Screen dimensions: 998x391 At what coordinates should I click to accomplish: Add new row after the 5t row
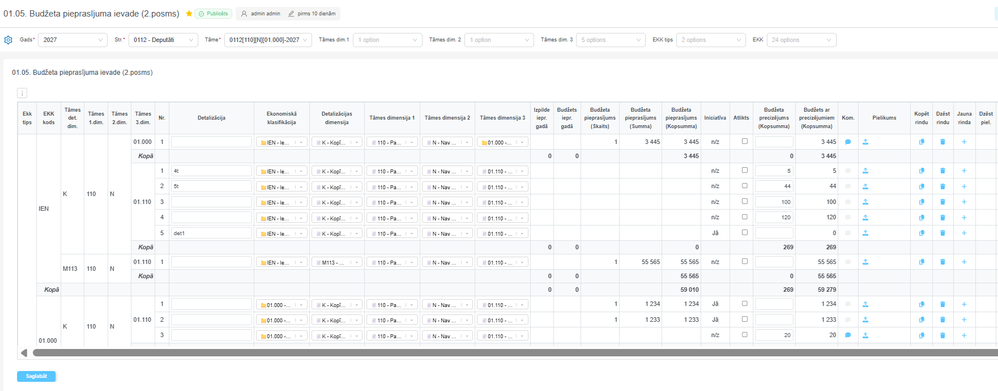(964, 187)
